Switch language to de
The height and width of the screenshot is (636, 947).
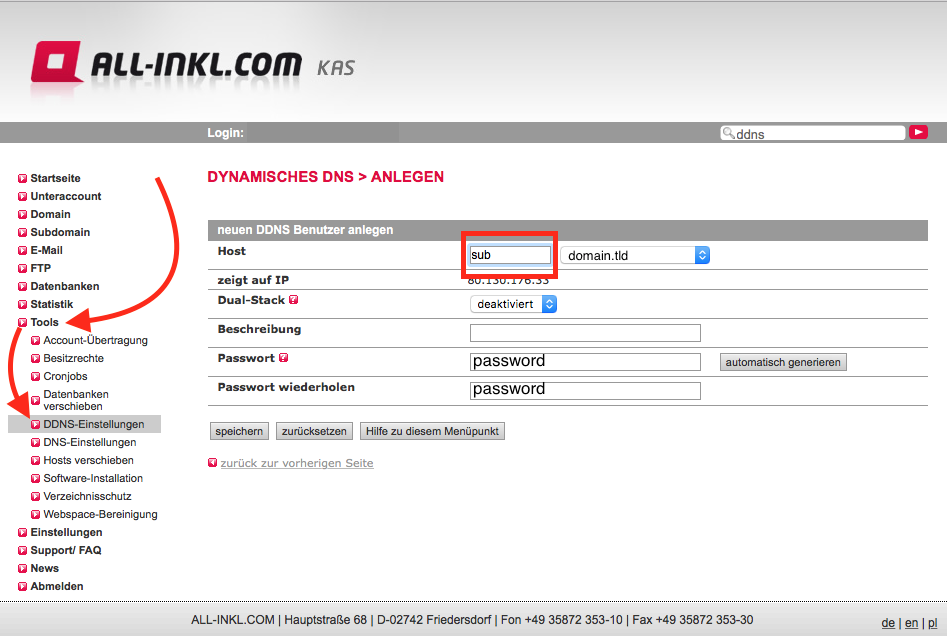click(x=888, y=623)
